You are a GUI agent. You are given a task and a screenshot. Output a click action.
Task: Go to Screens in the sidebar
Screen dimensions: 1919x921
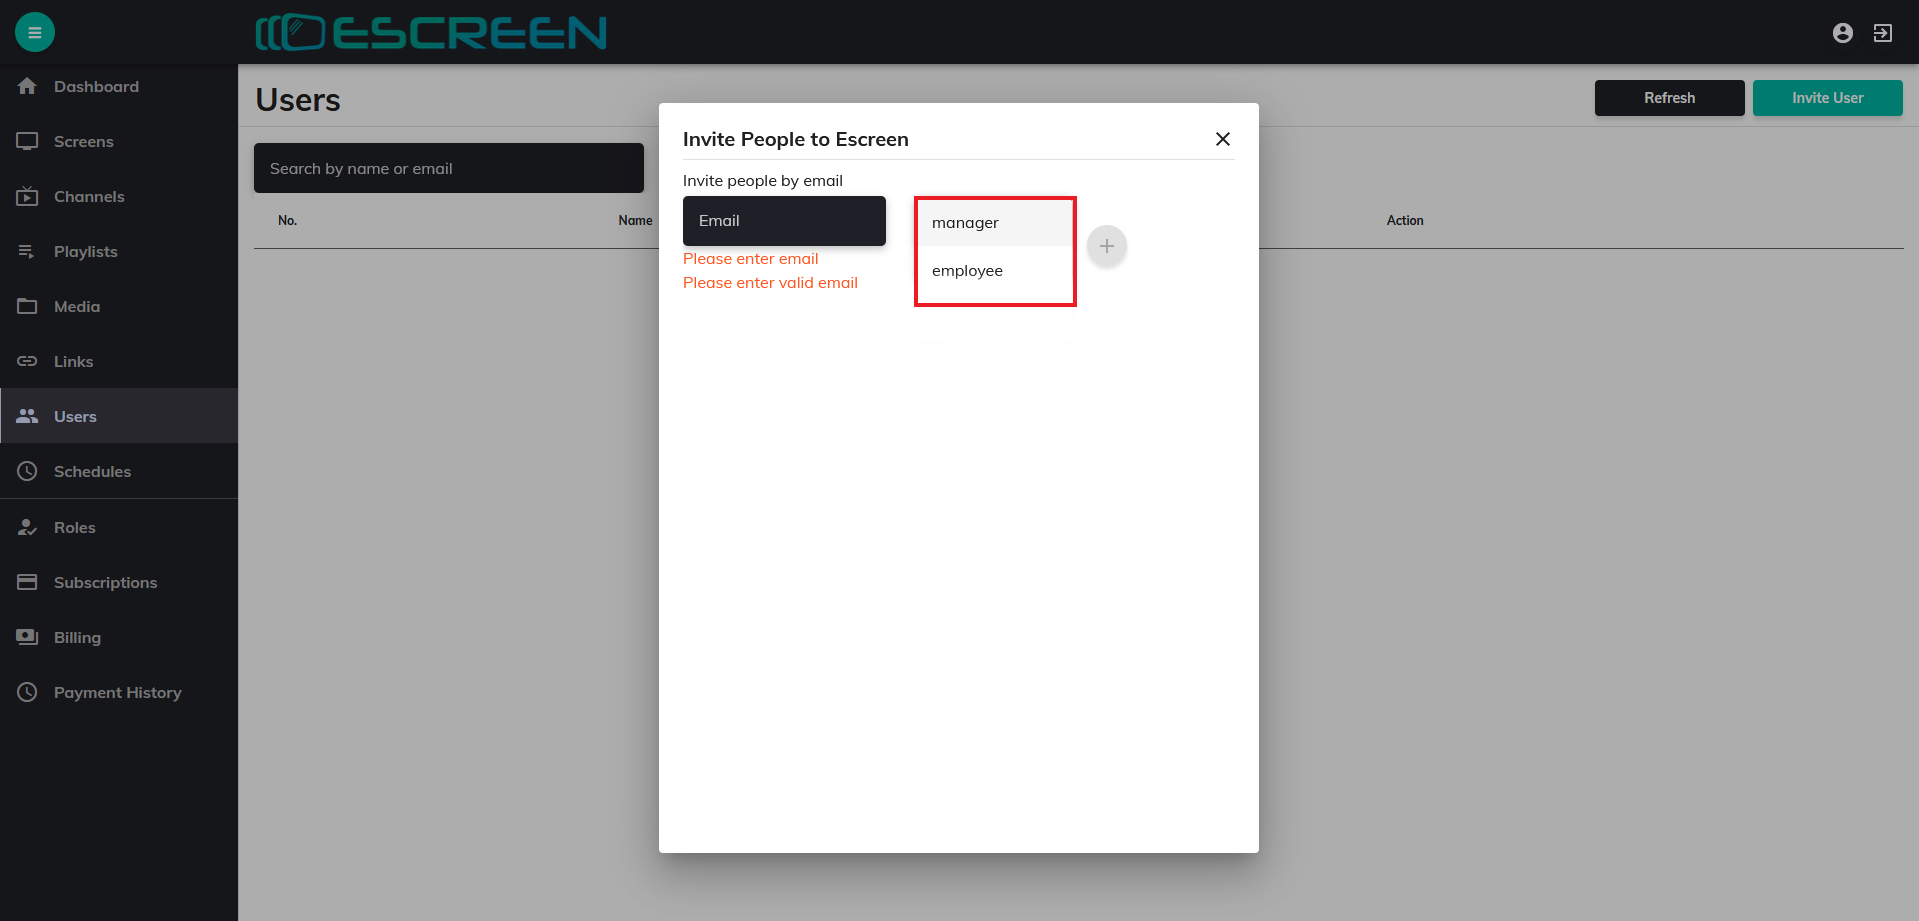coord(83,142)
